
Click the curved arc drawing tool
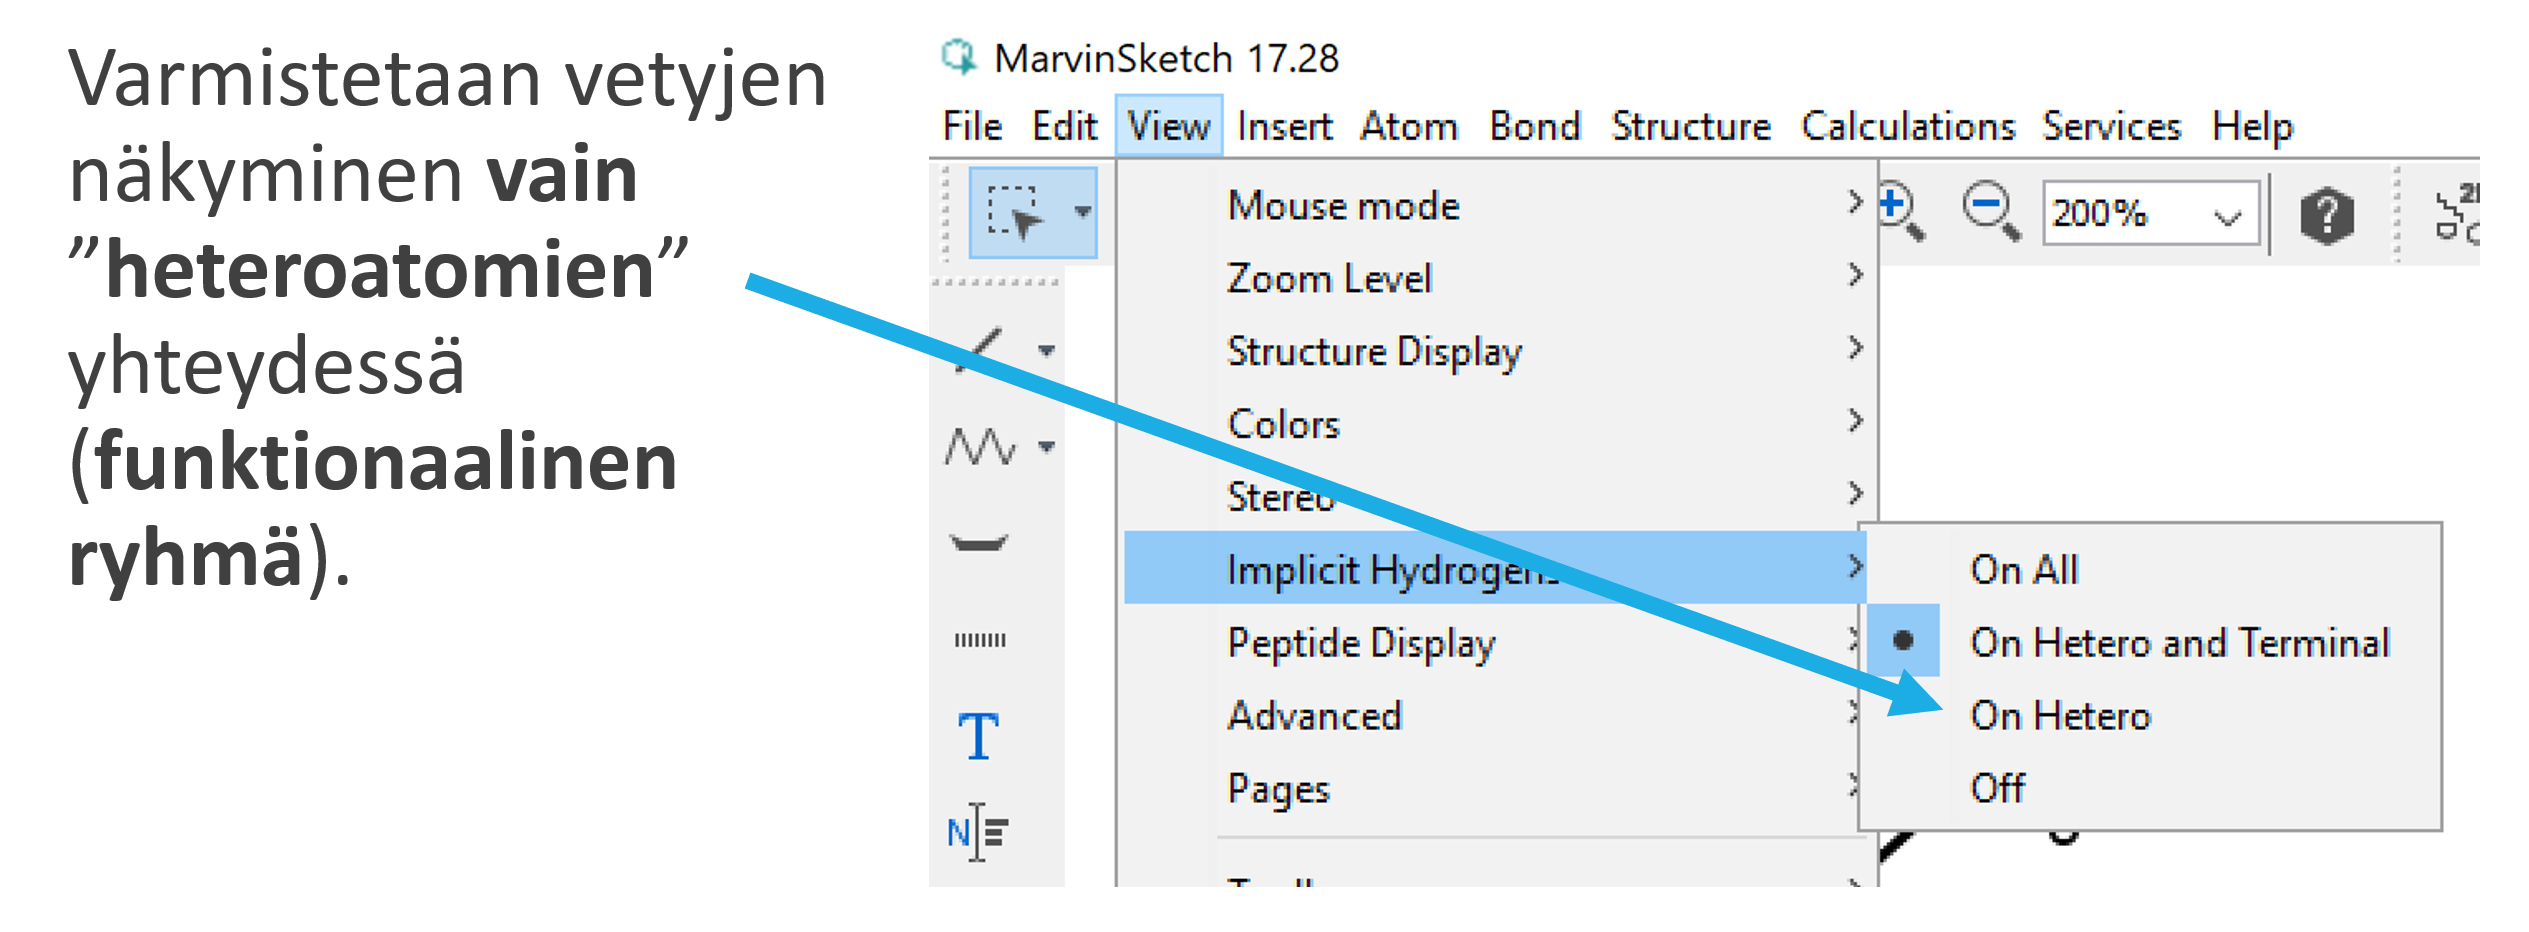979,544
